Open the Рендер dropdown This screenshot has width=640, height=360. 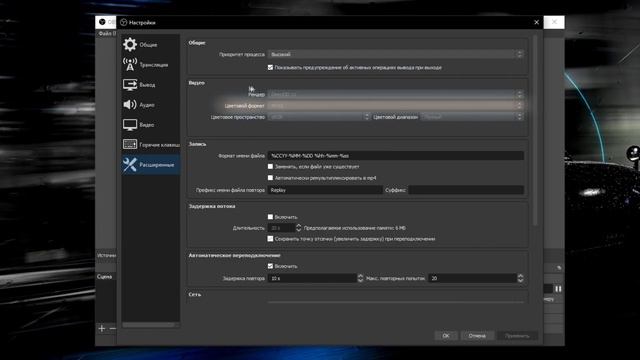(x=396, y=94)
